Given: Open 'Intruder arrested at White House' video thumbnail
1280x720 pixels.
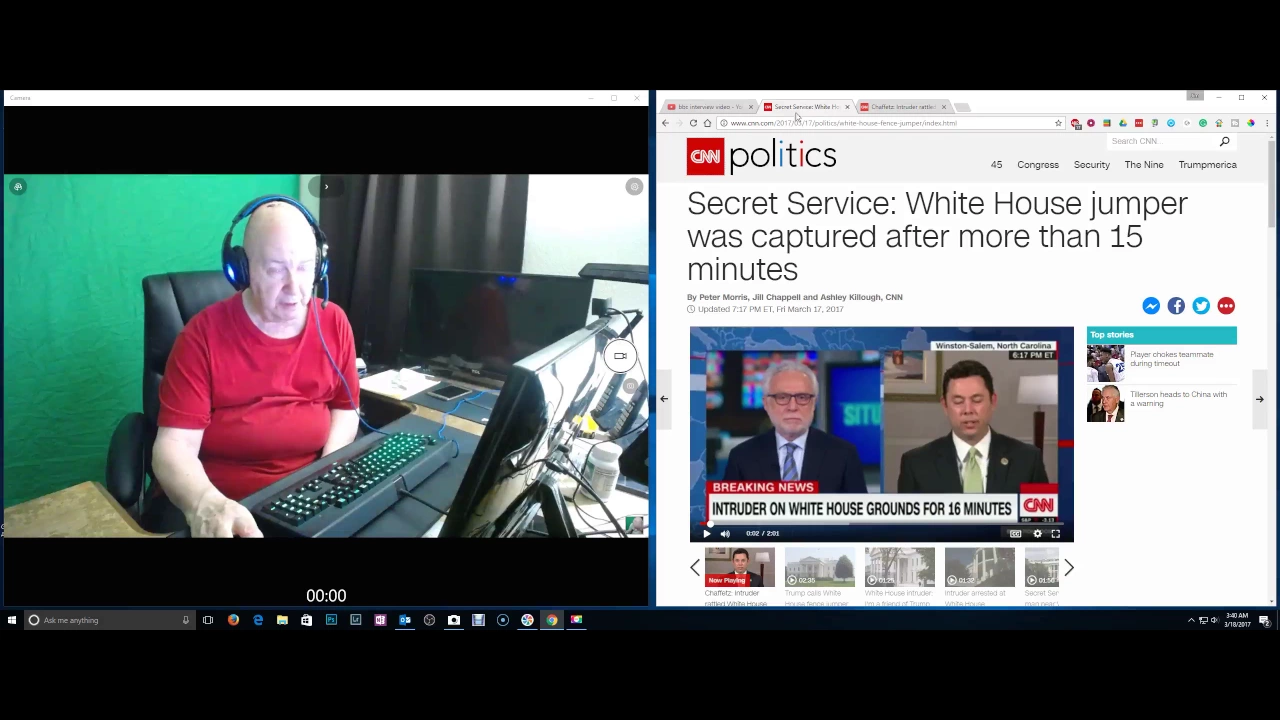Looking at the screenshot, I should (x=979, y=567).
